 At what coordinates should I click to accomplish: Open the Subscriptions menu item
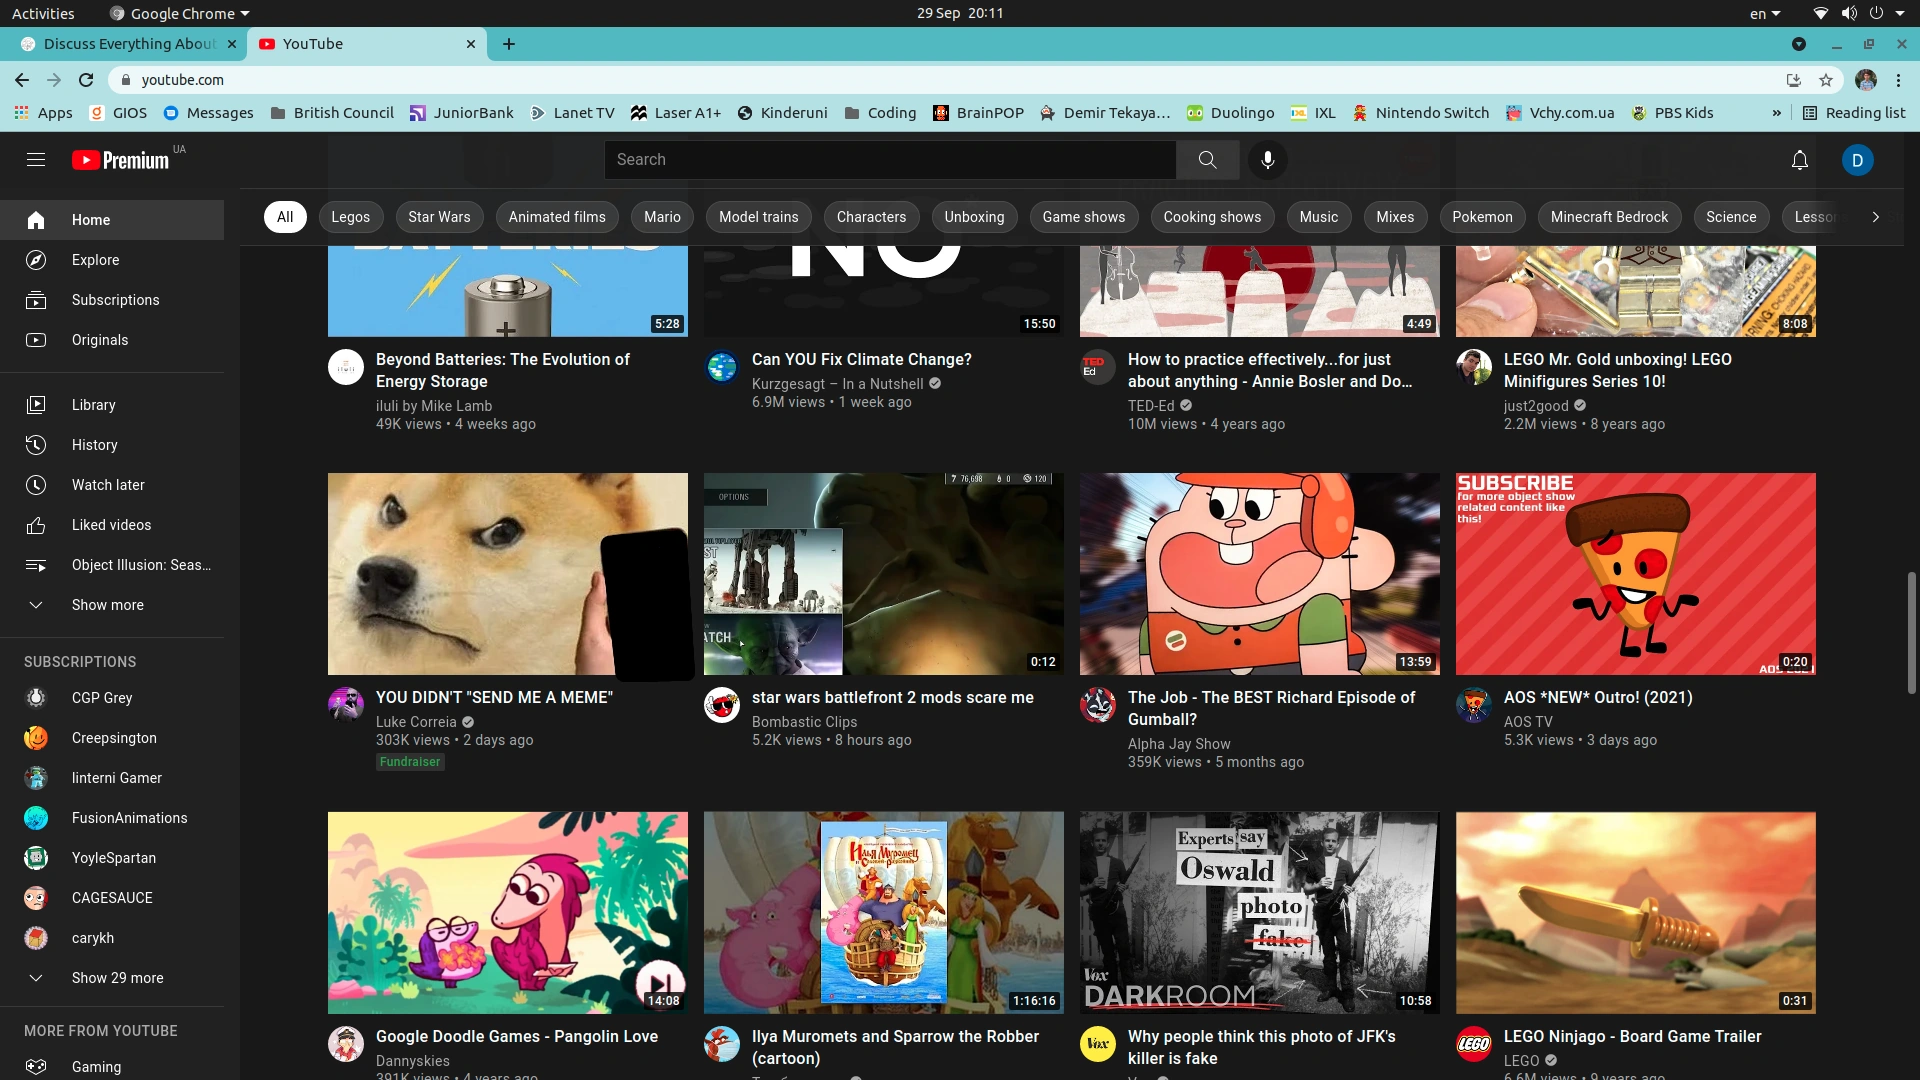pos(115,300)
